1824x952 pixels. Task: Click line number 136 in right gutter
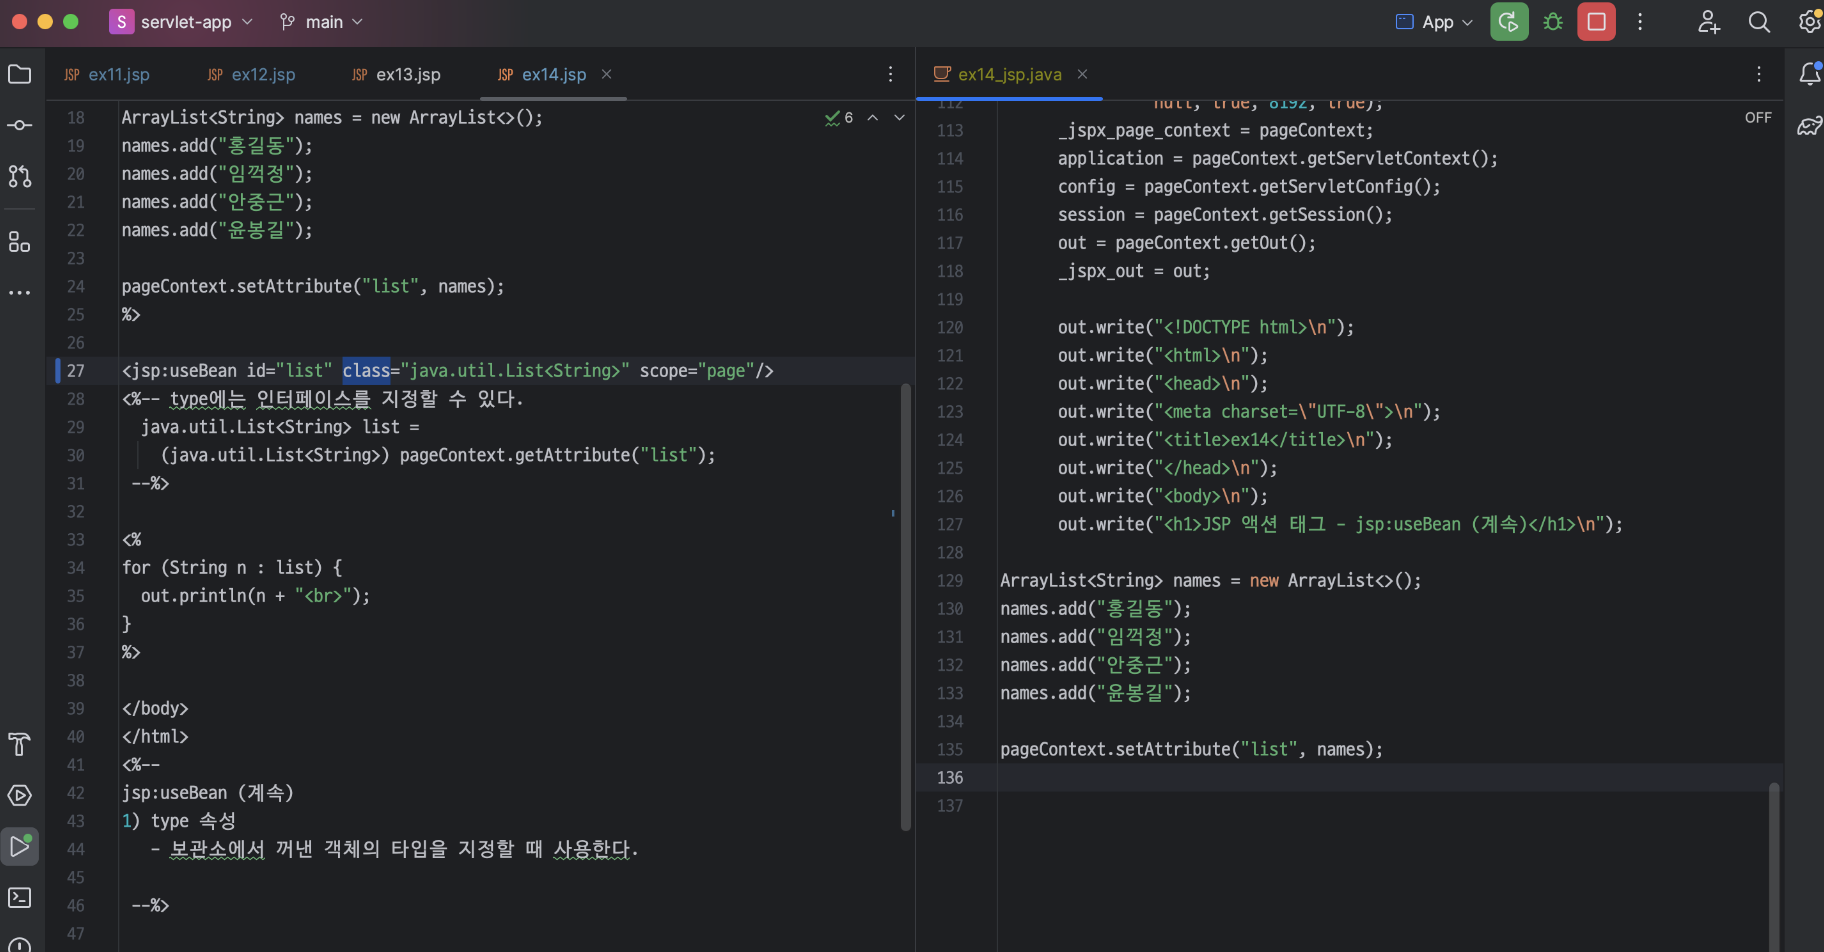950,778
